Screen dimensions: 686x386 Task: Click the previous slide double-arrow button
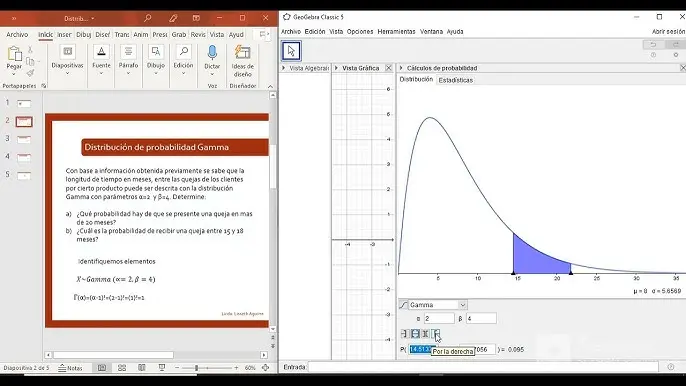click(273, 337)
